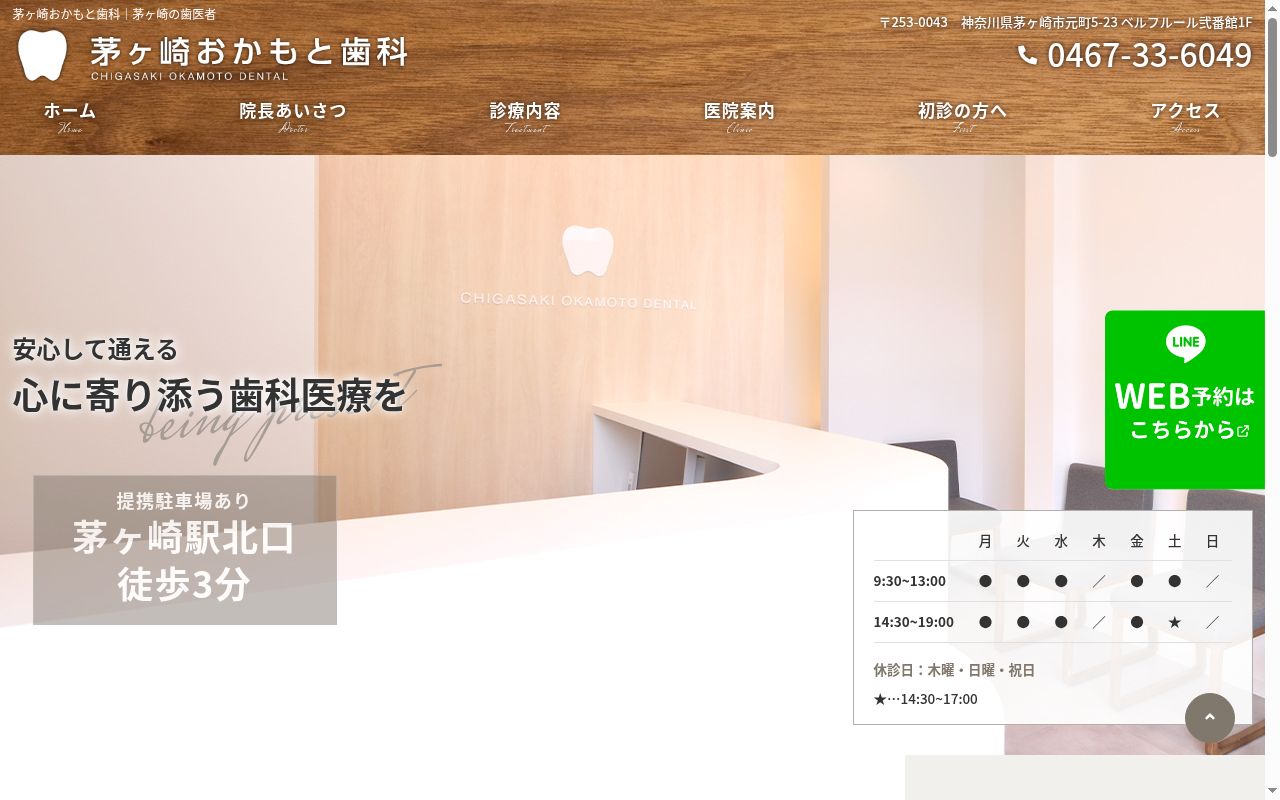
Task: Click the 土 column header in schedule
Action: click(x=1175, y=541)
